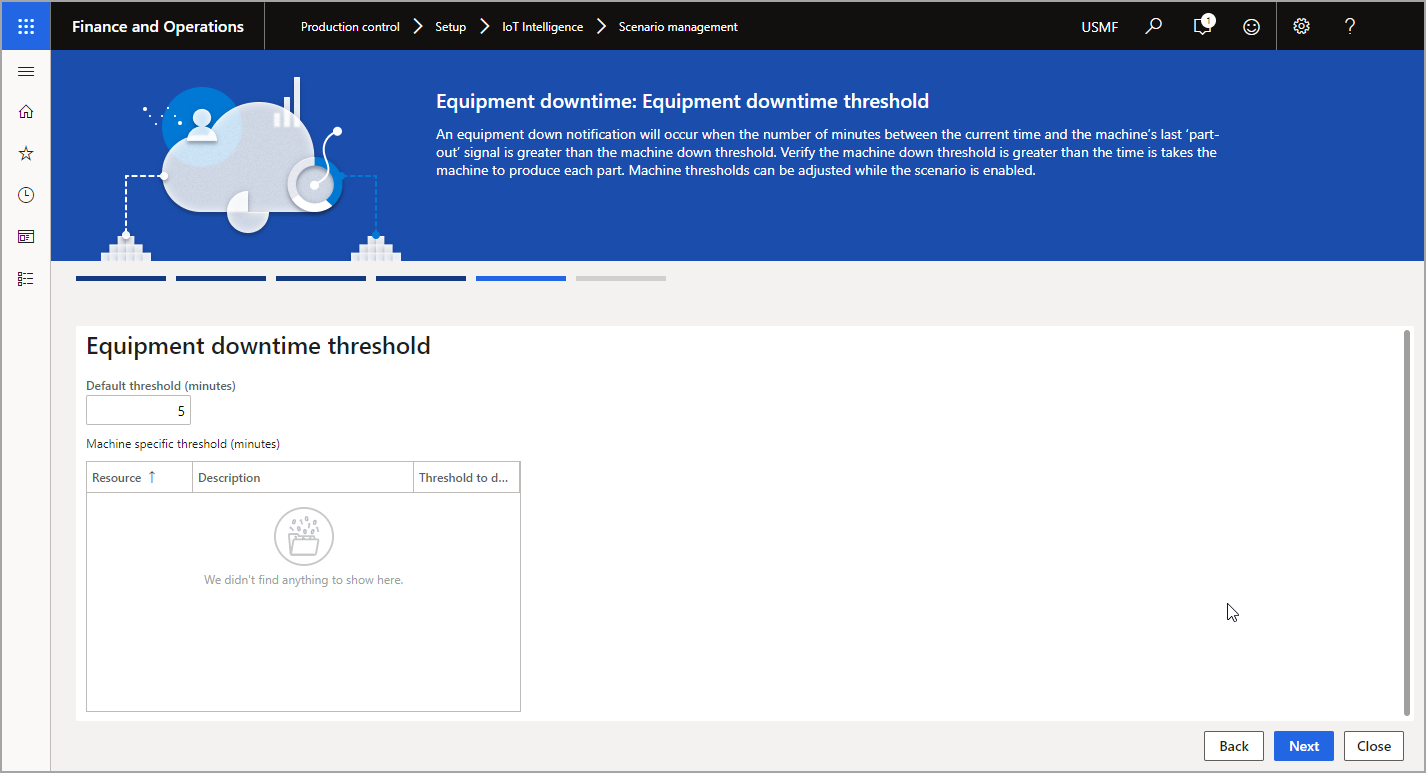Image resolution: width=1426 pixels, height=773 pixels.
Task: Open Workspaces icon in sidebar
Action: pyautogui.click(x=26, y=237)
